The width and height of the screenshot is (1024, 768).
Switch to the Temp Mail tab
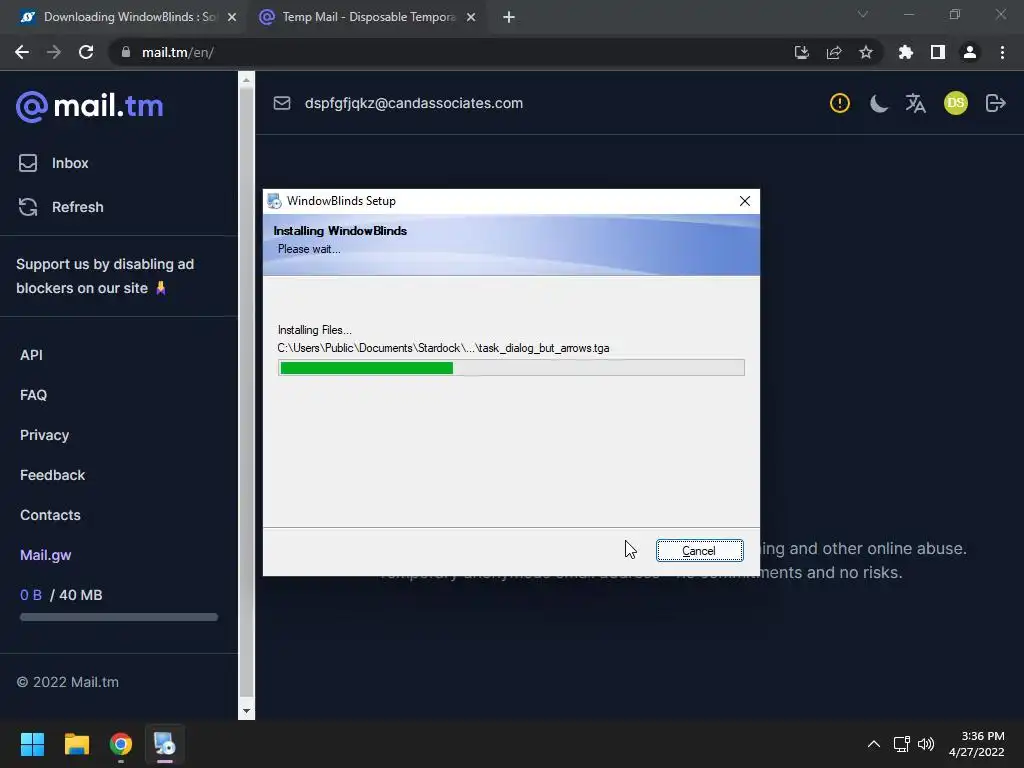368,17
